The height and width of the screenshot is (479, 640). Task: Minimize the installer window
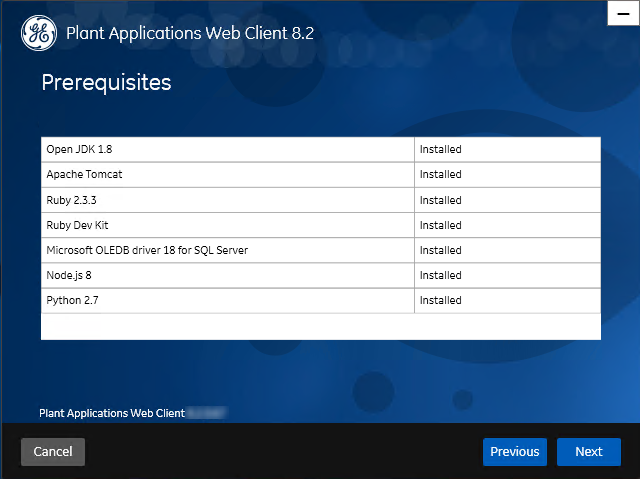[x=623, y=13]
